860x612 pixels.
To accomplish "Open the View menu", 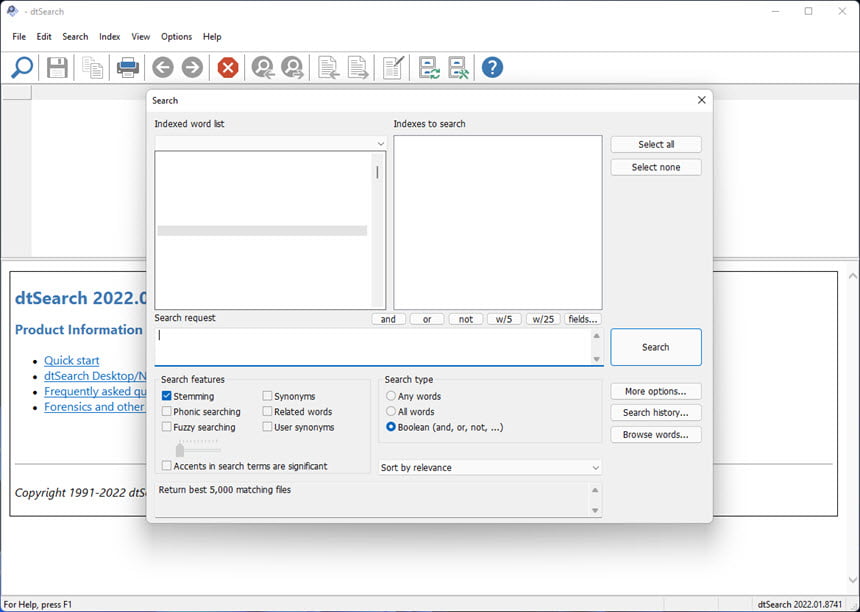I will click(140, 37).
